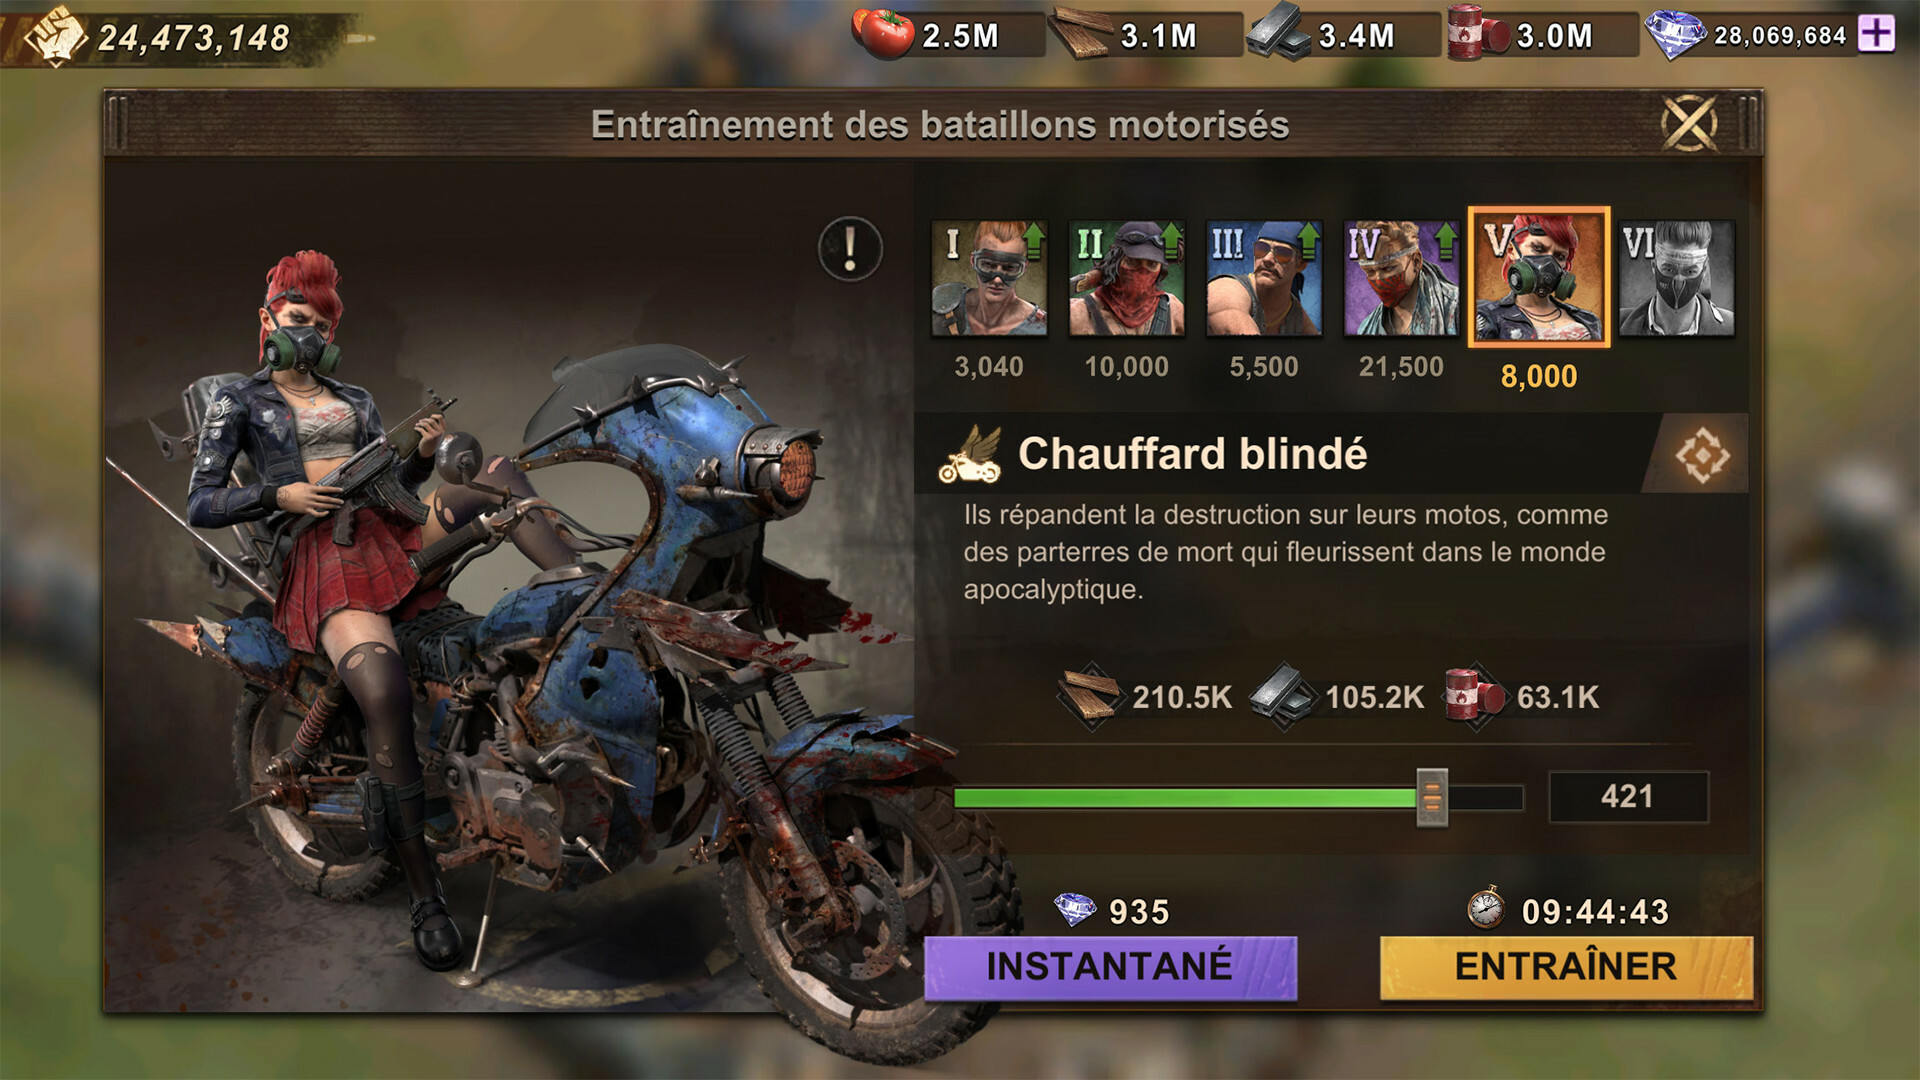Screen dimensions: 1920x1080
Task: Open the exclamation info icon
Action: pyautogui.click(x=850, y=249)
